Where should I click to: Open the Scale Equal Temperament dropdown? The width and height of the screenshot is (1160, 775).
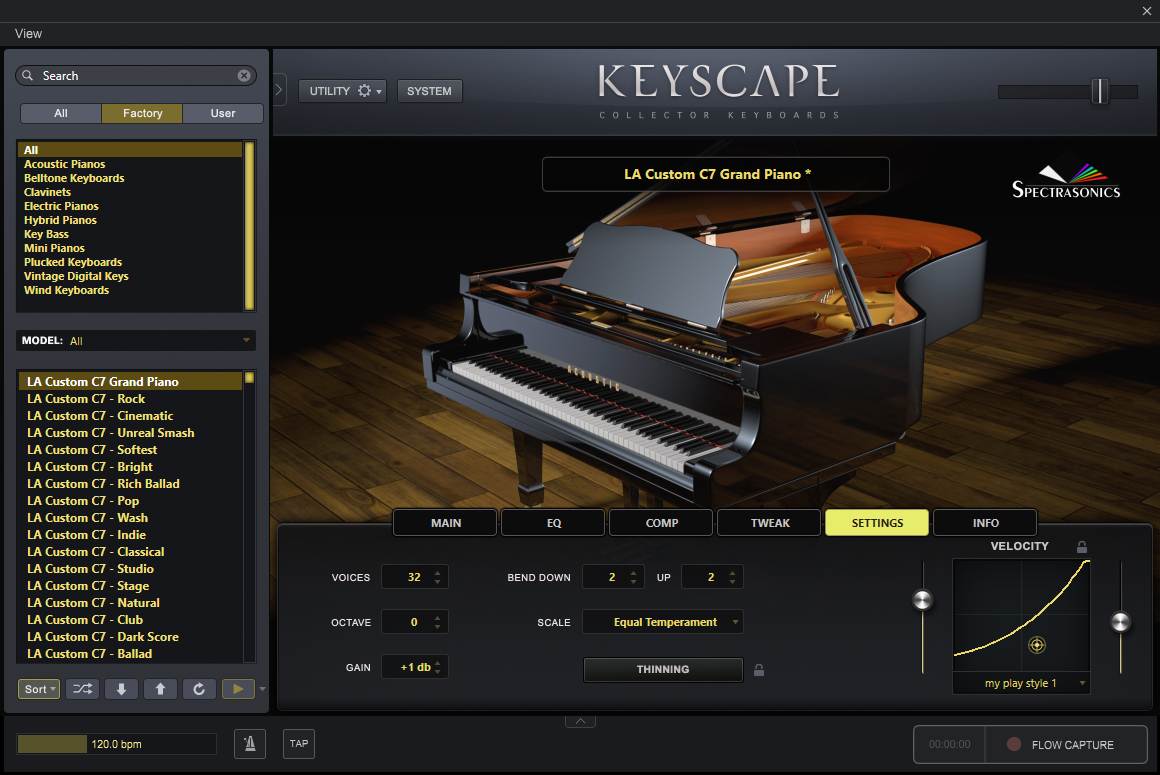point(663,622)
